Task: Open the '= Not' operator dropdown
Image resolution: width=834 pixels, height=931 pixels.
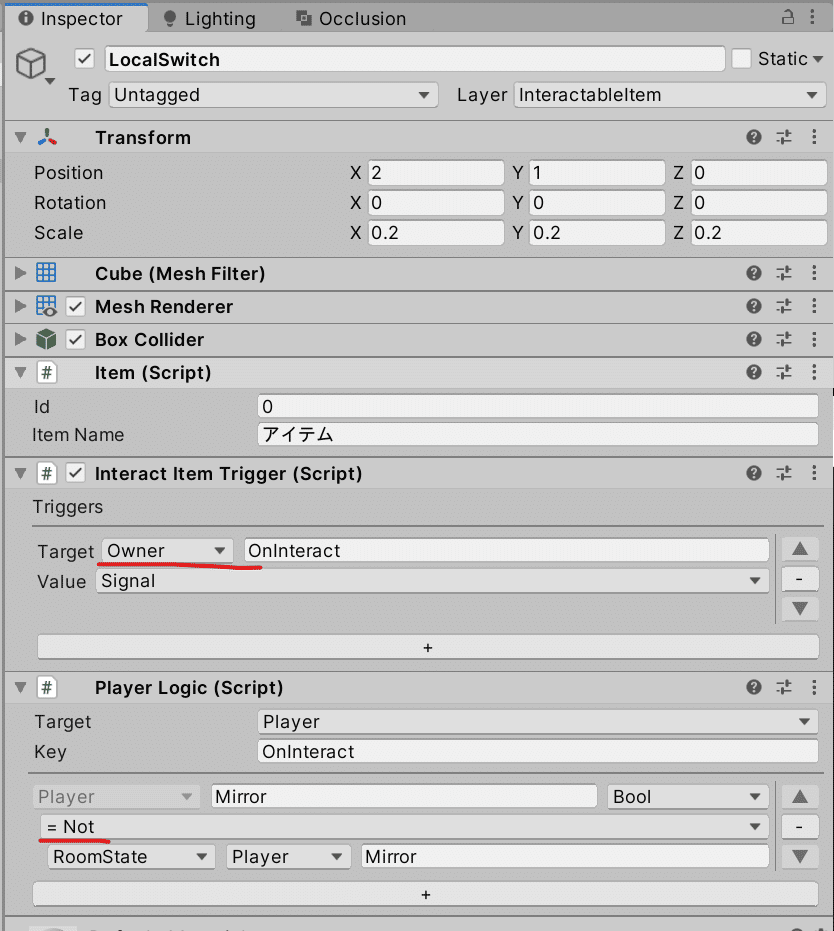Action: point(405,826)
